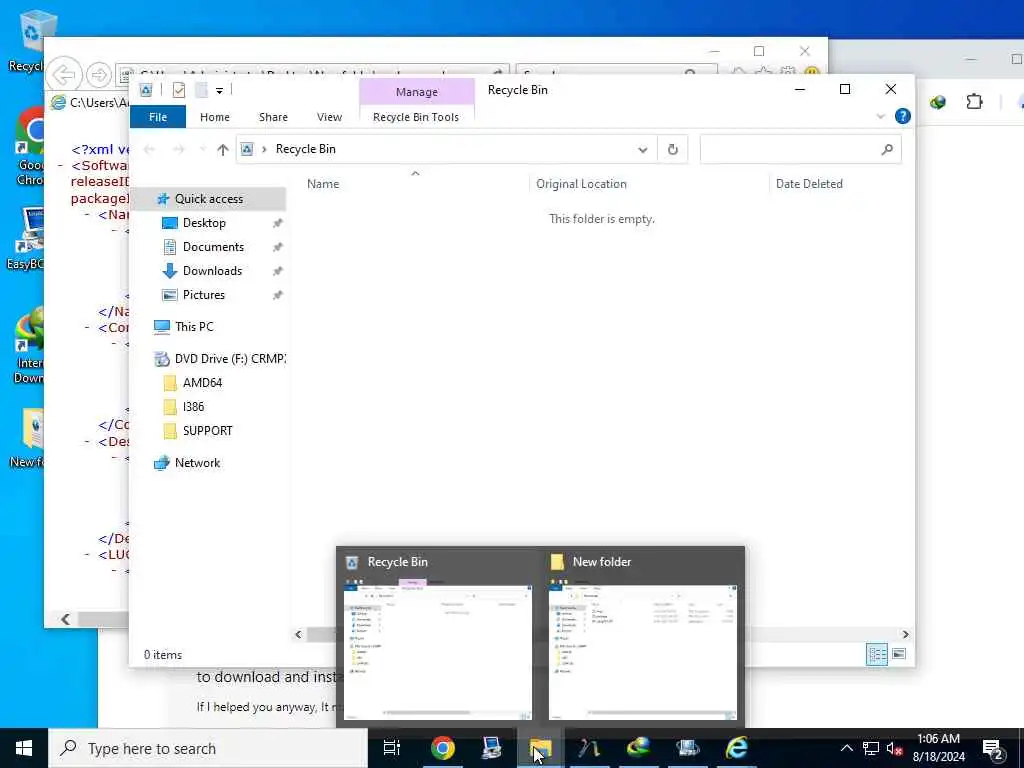
Task: Open Google Chrome from the taskbar
Action: pos(442,748)
